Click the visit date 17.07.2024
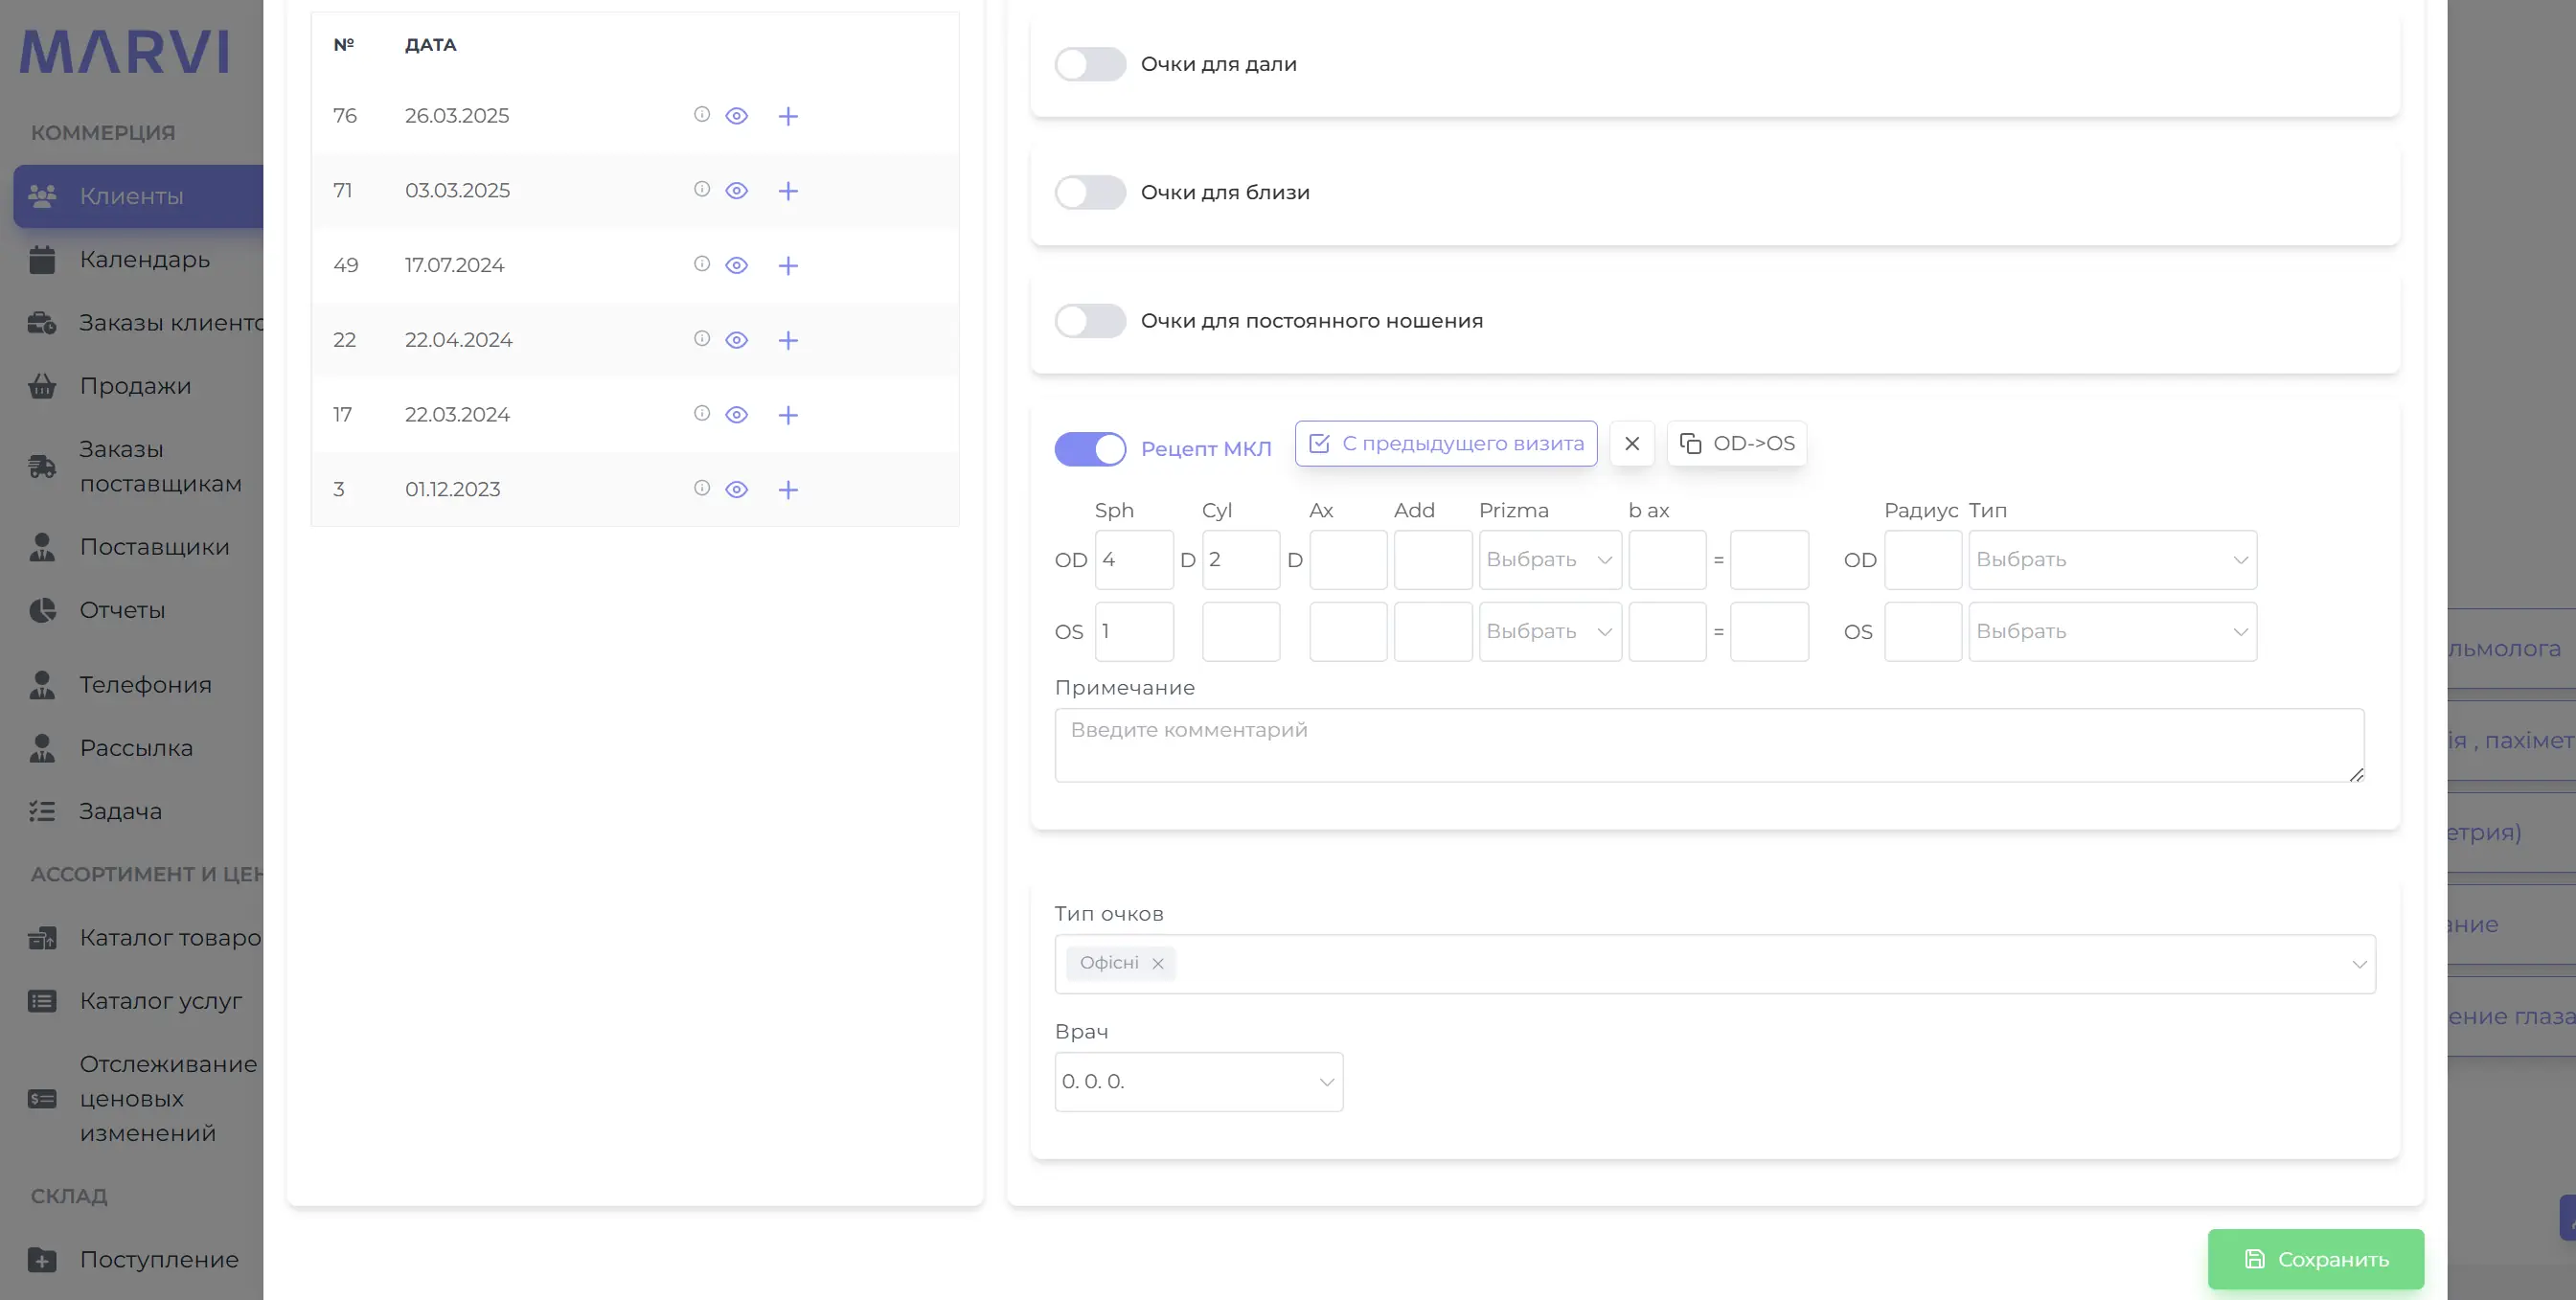 point(454,265)
